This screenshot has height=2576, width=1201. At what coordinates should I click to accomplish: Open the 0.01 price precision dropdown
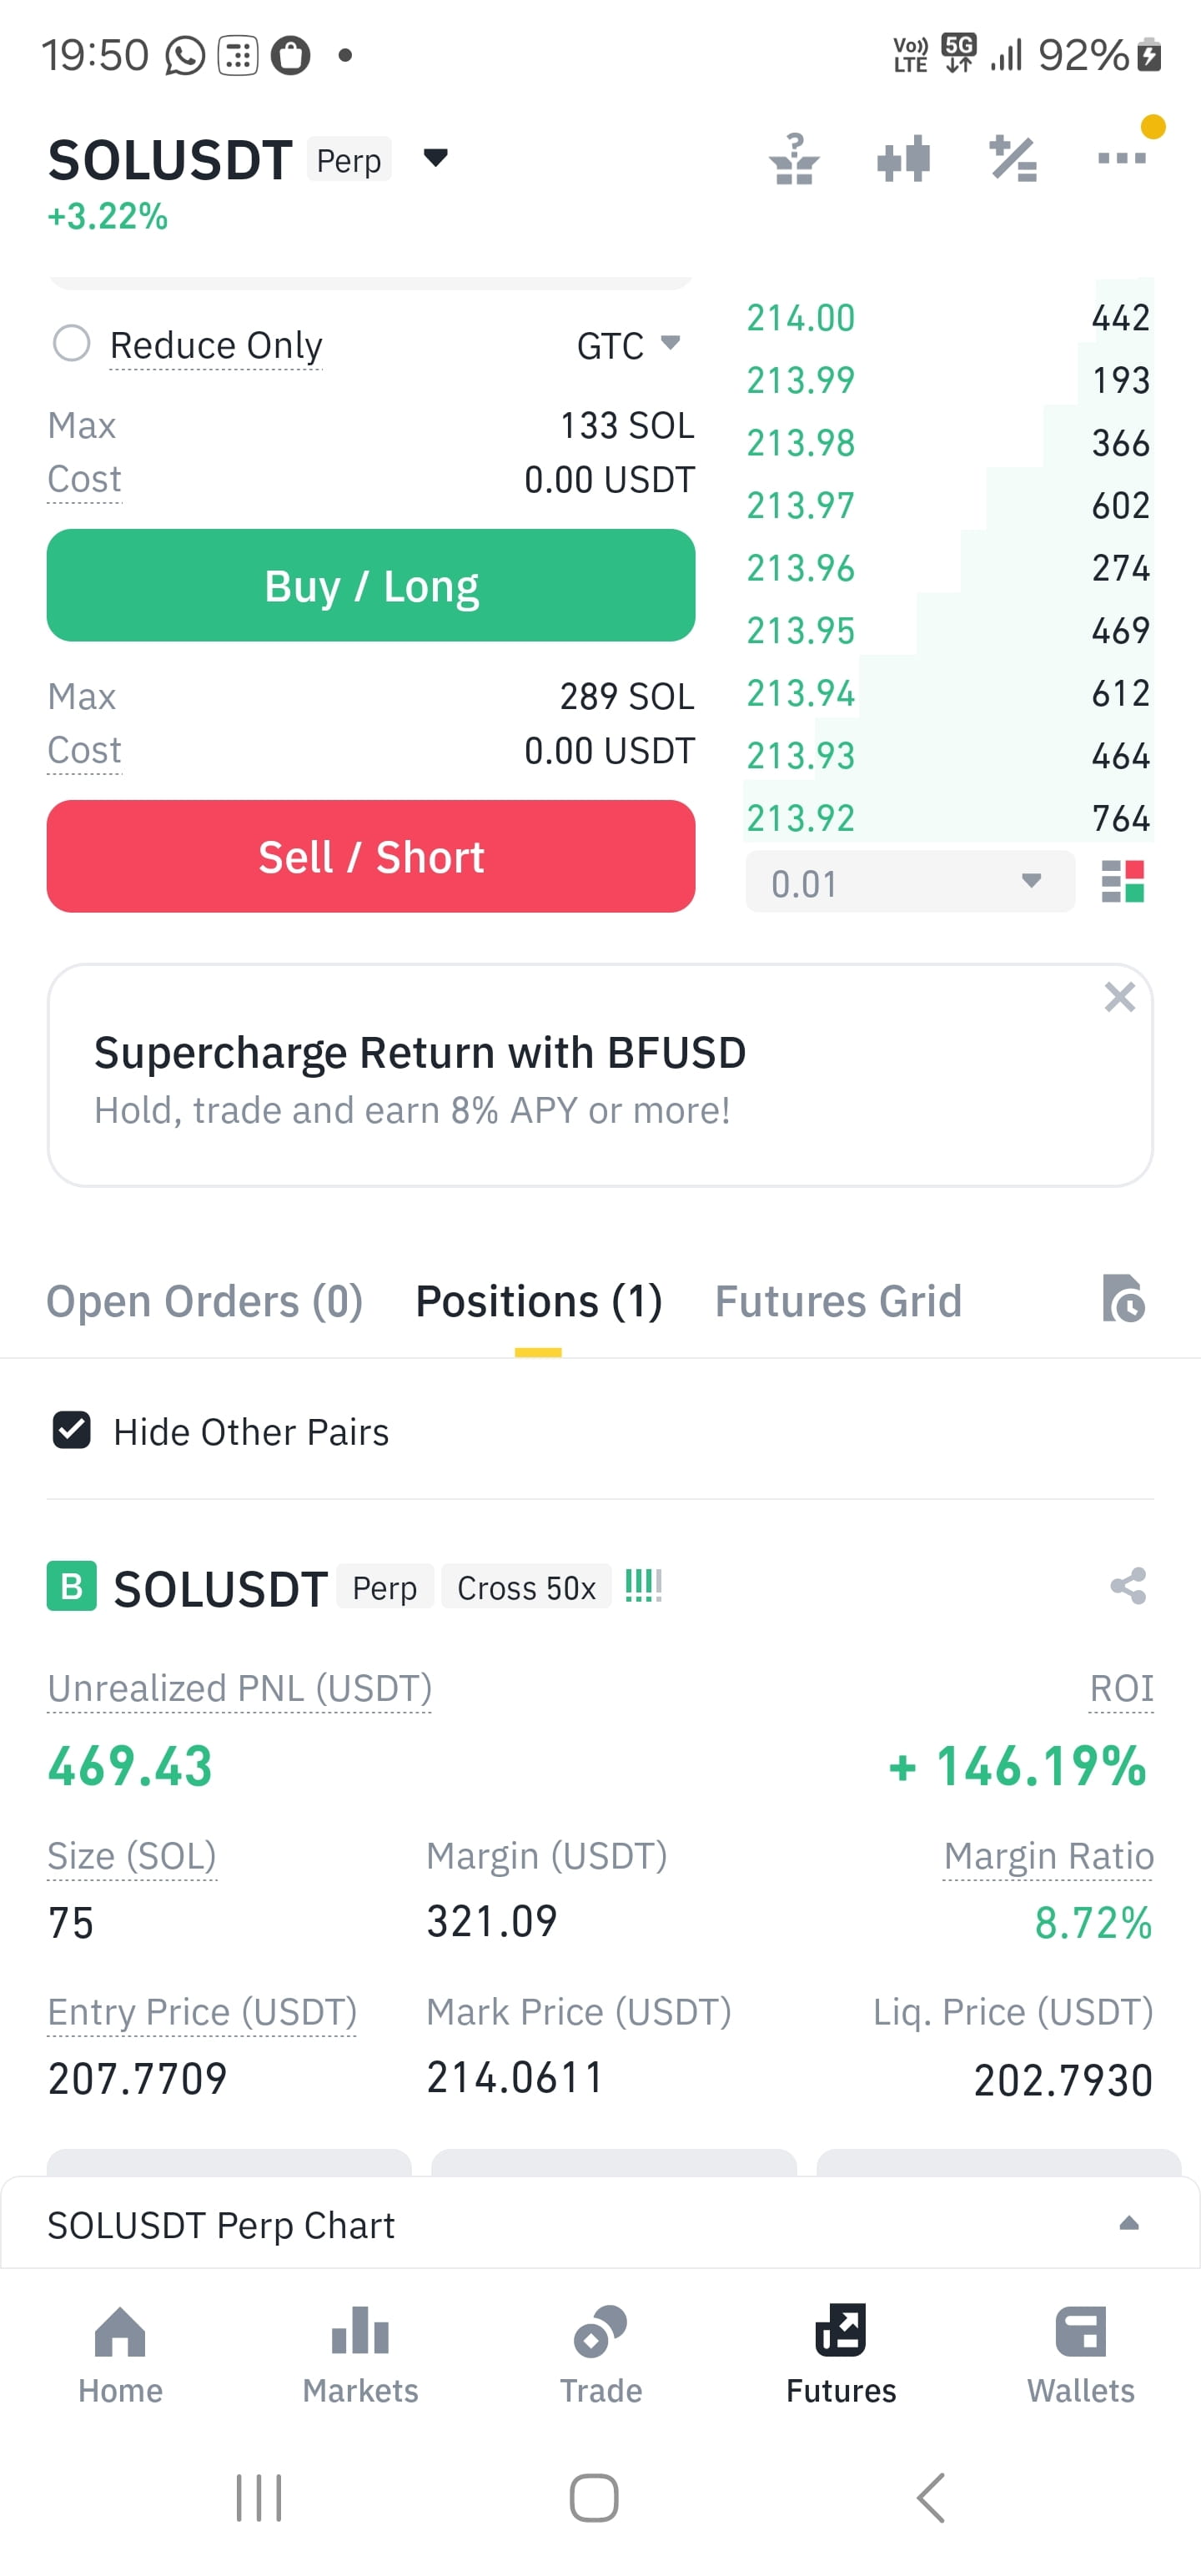(x=909, y=882)
